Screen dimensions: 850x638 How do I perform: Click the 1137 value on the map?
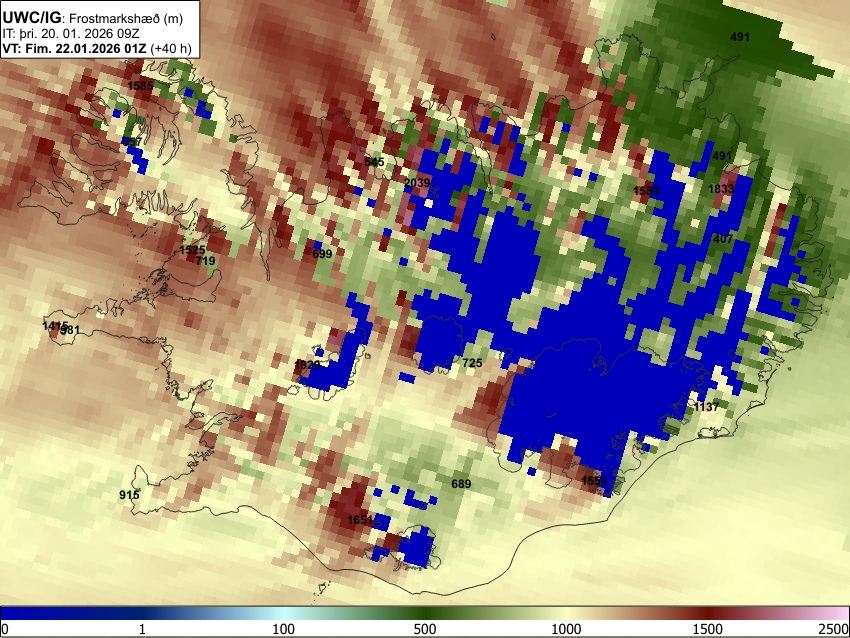[706, 407]
